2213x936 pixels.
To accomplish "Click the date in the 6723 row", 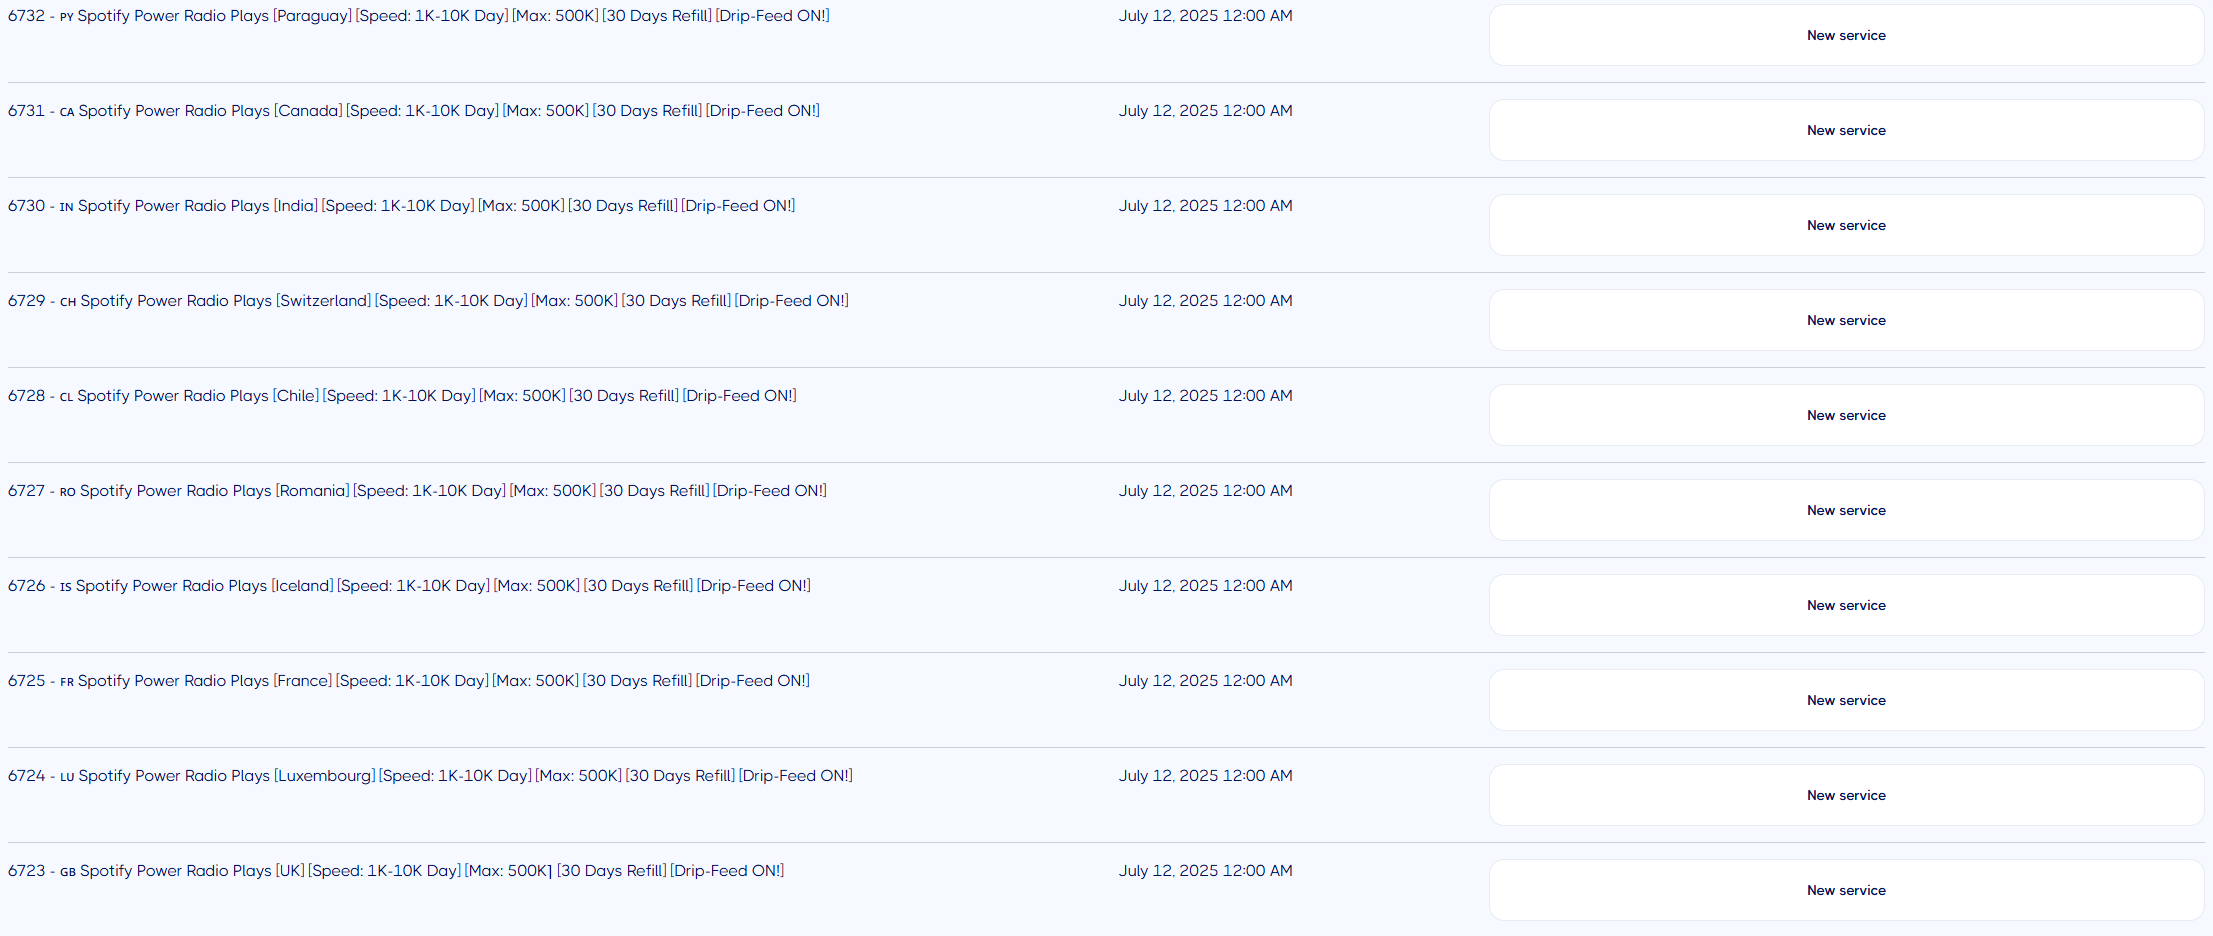I will pos(1205,871).
